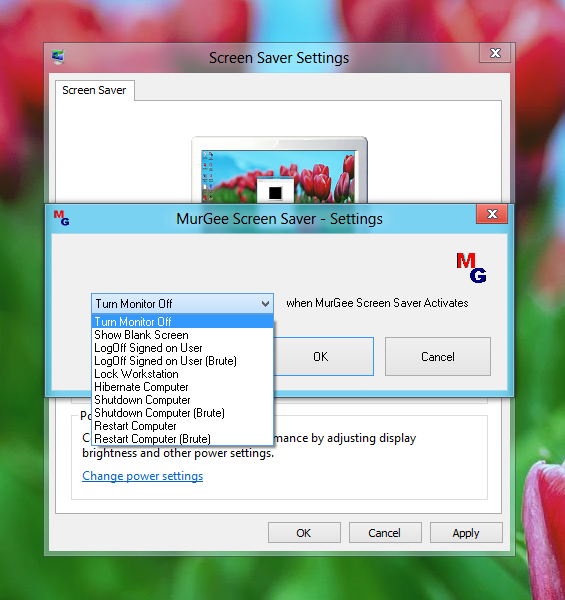
Task: Pick LogOff Signed on User (Brute)
Action: (x=182, y=361)
